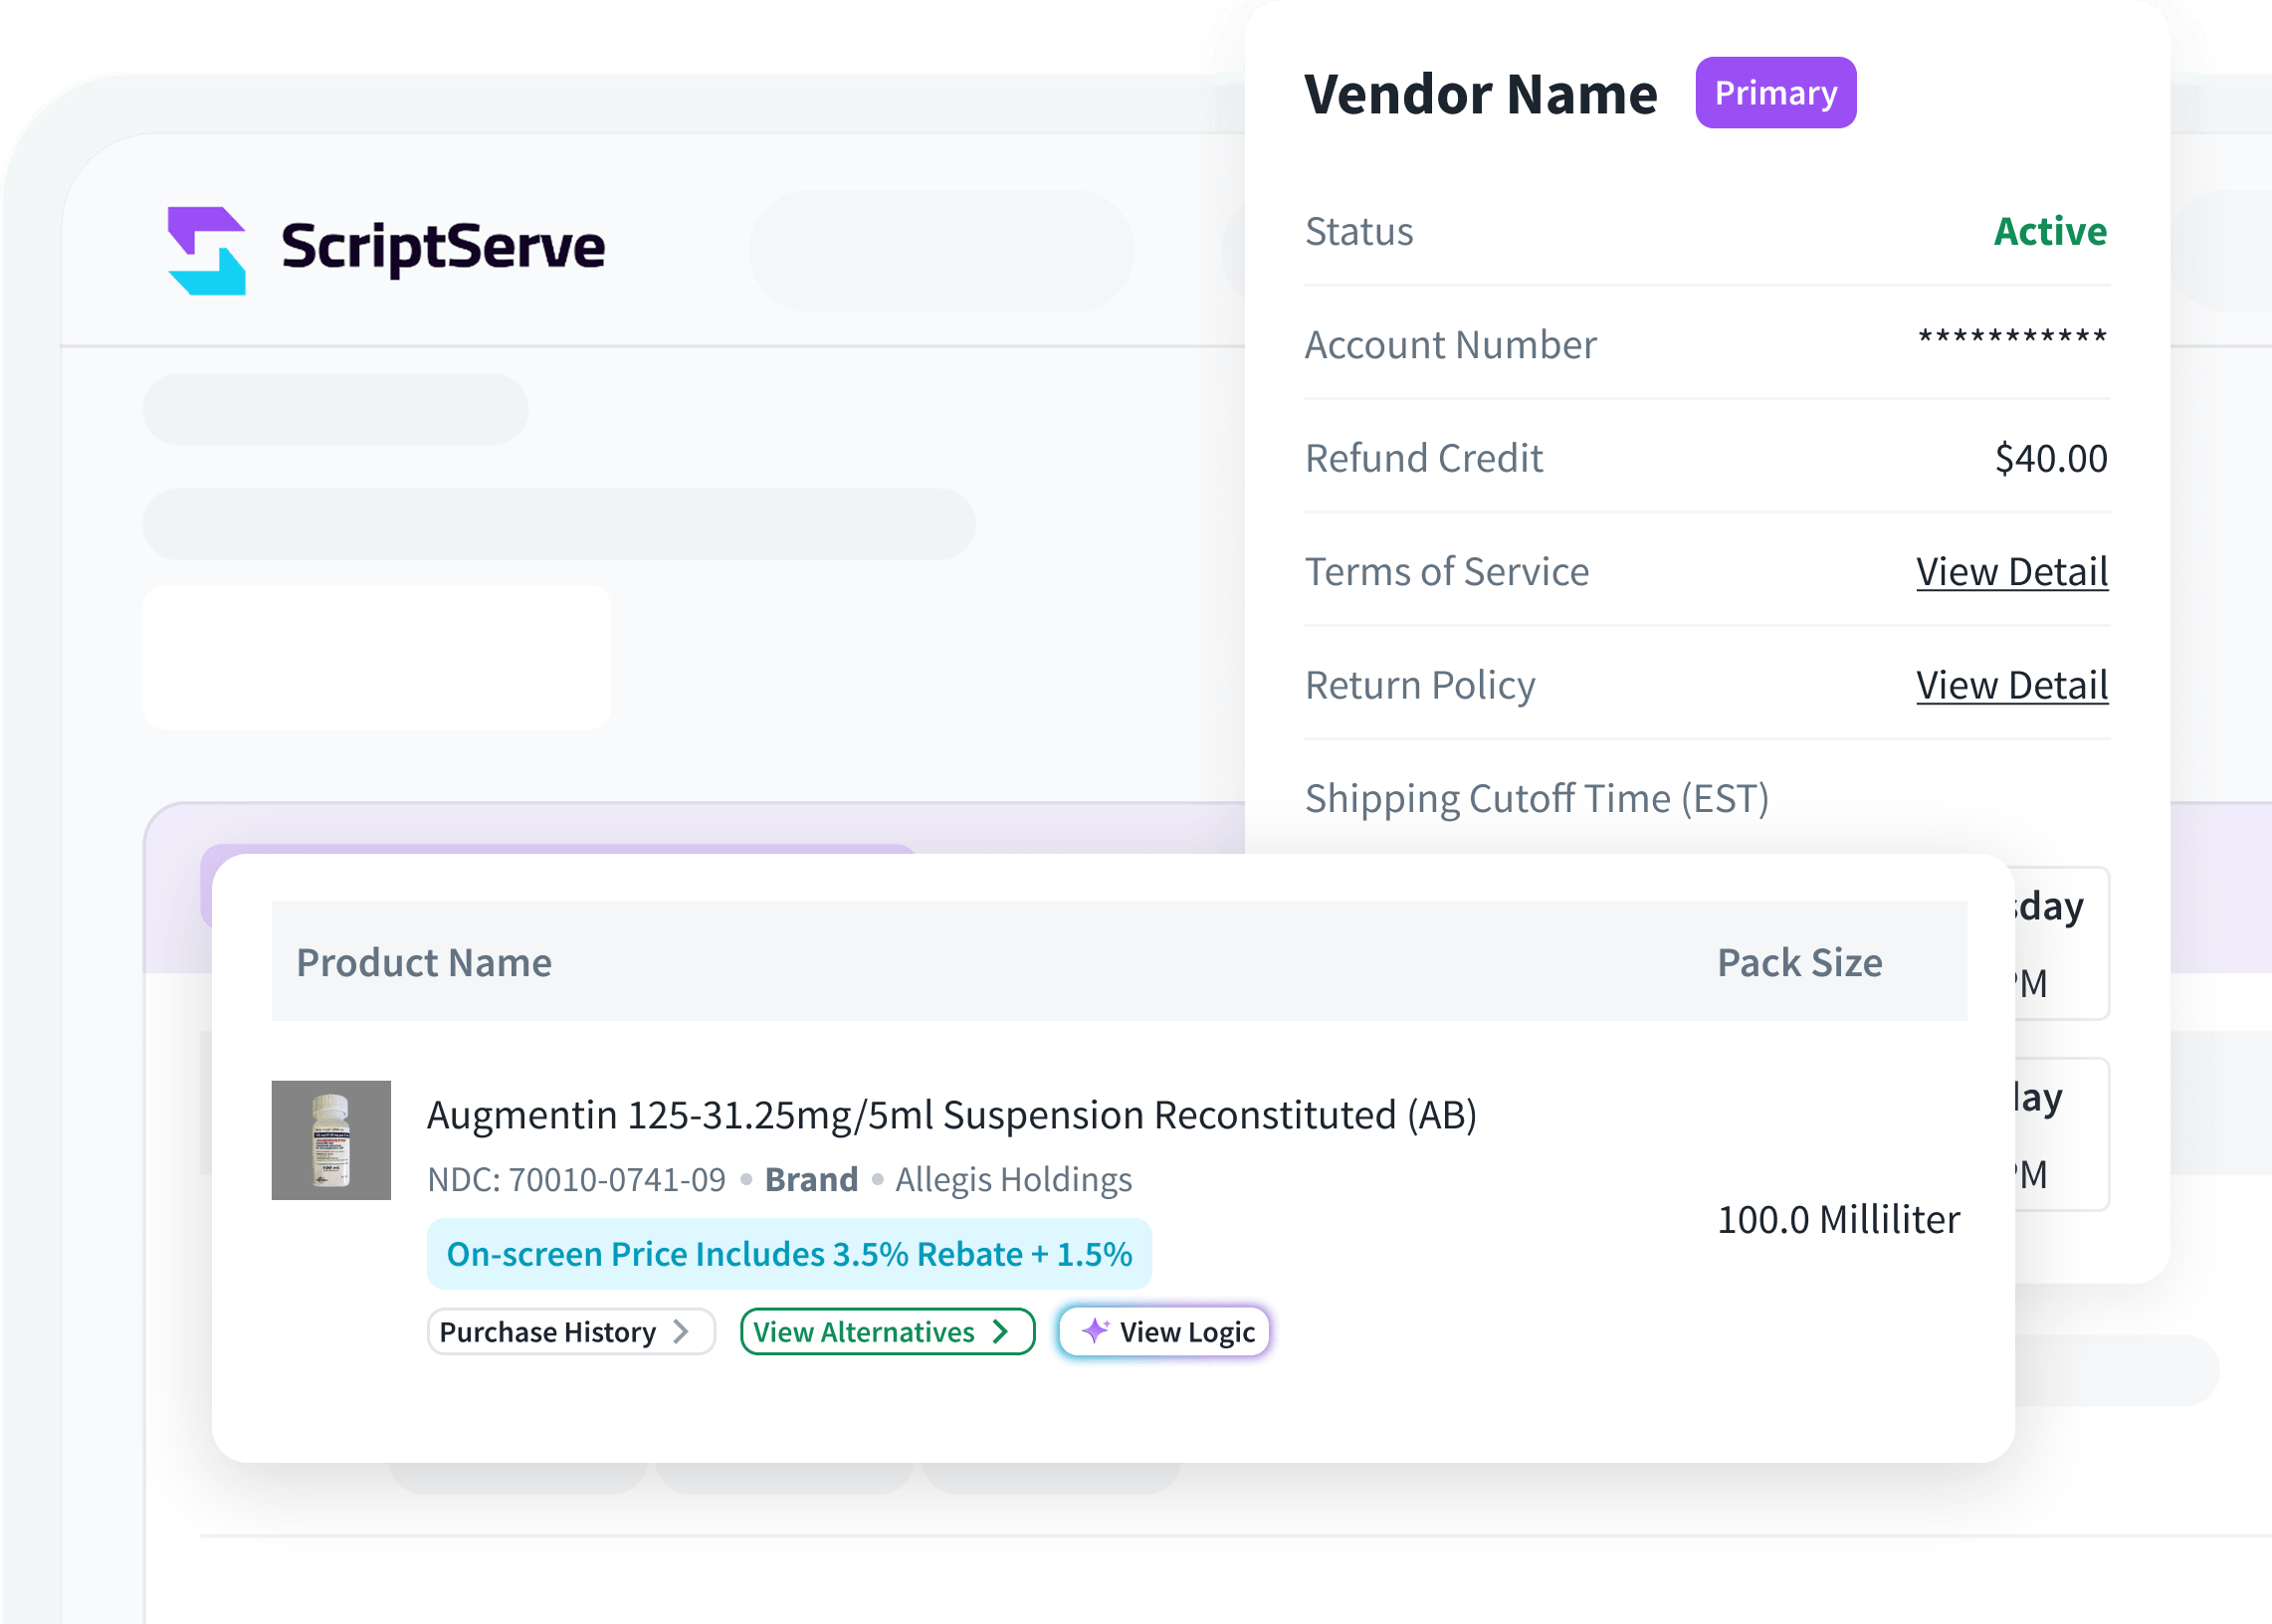Click the Augmentin bottle thumbnail image
This screenshot has height=1624, width=2272.
(331, 1141)
